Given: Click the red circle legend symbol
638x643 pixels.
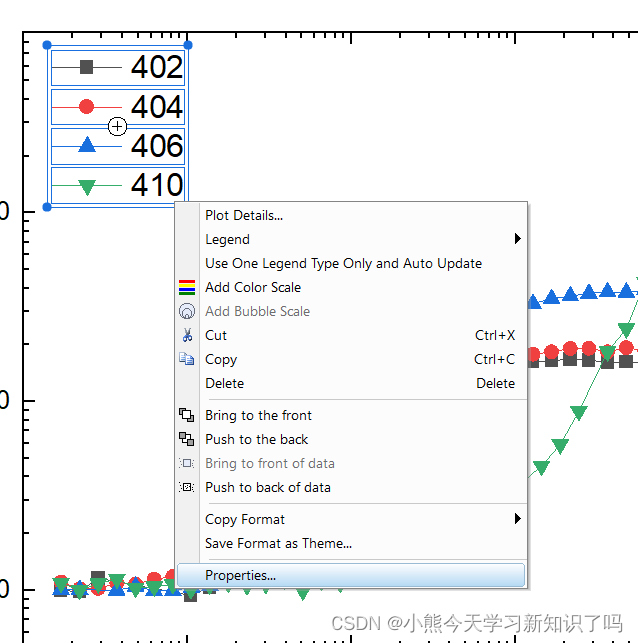Looking at the screenshot, I should (87, 107).
